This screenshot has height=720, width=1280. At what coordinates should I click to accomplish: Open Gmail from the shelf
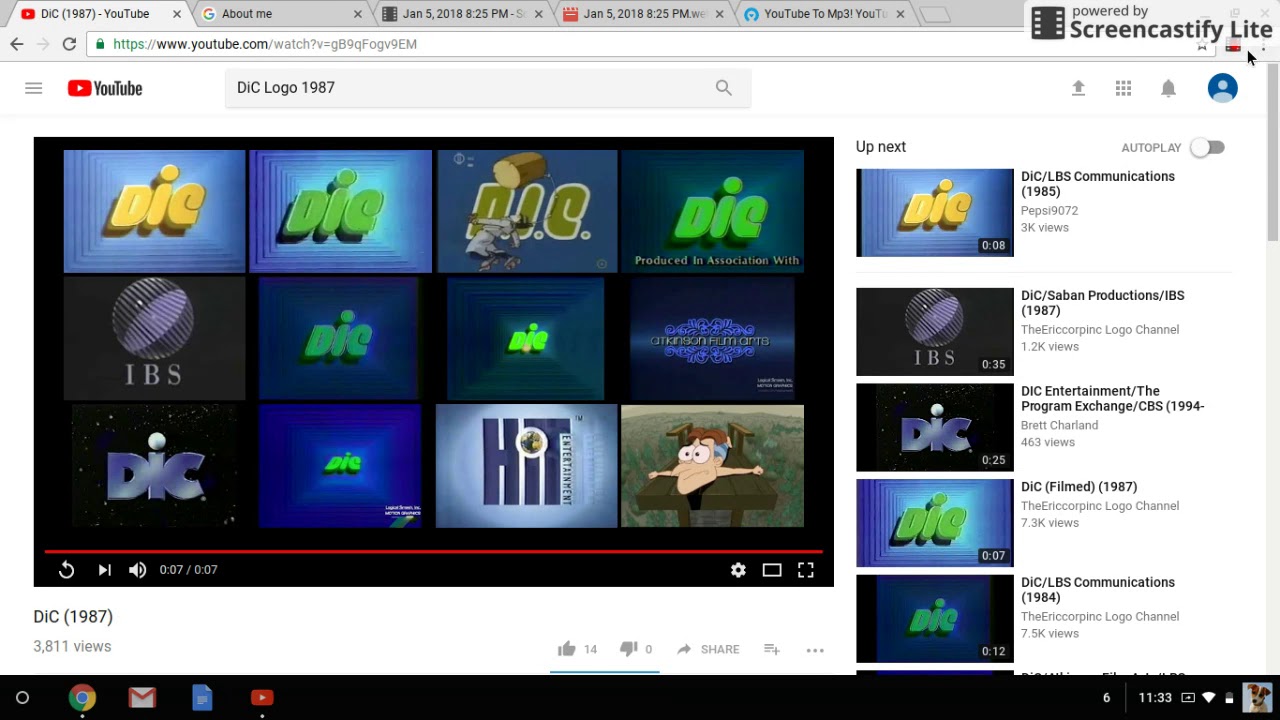tap(142, 697)
